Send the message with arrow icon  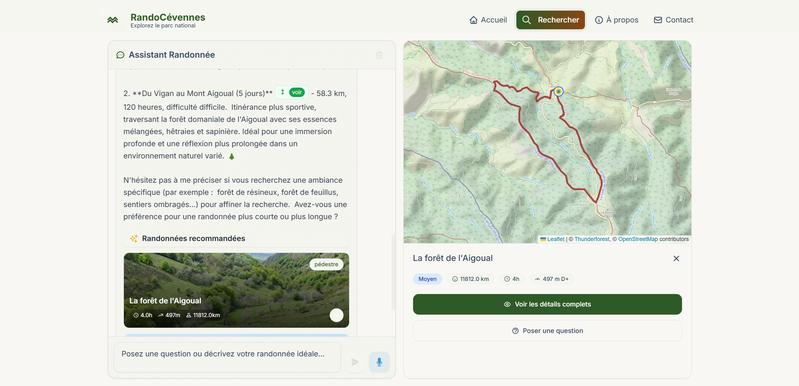click(355, 362)
